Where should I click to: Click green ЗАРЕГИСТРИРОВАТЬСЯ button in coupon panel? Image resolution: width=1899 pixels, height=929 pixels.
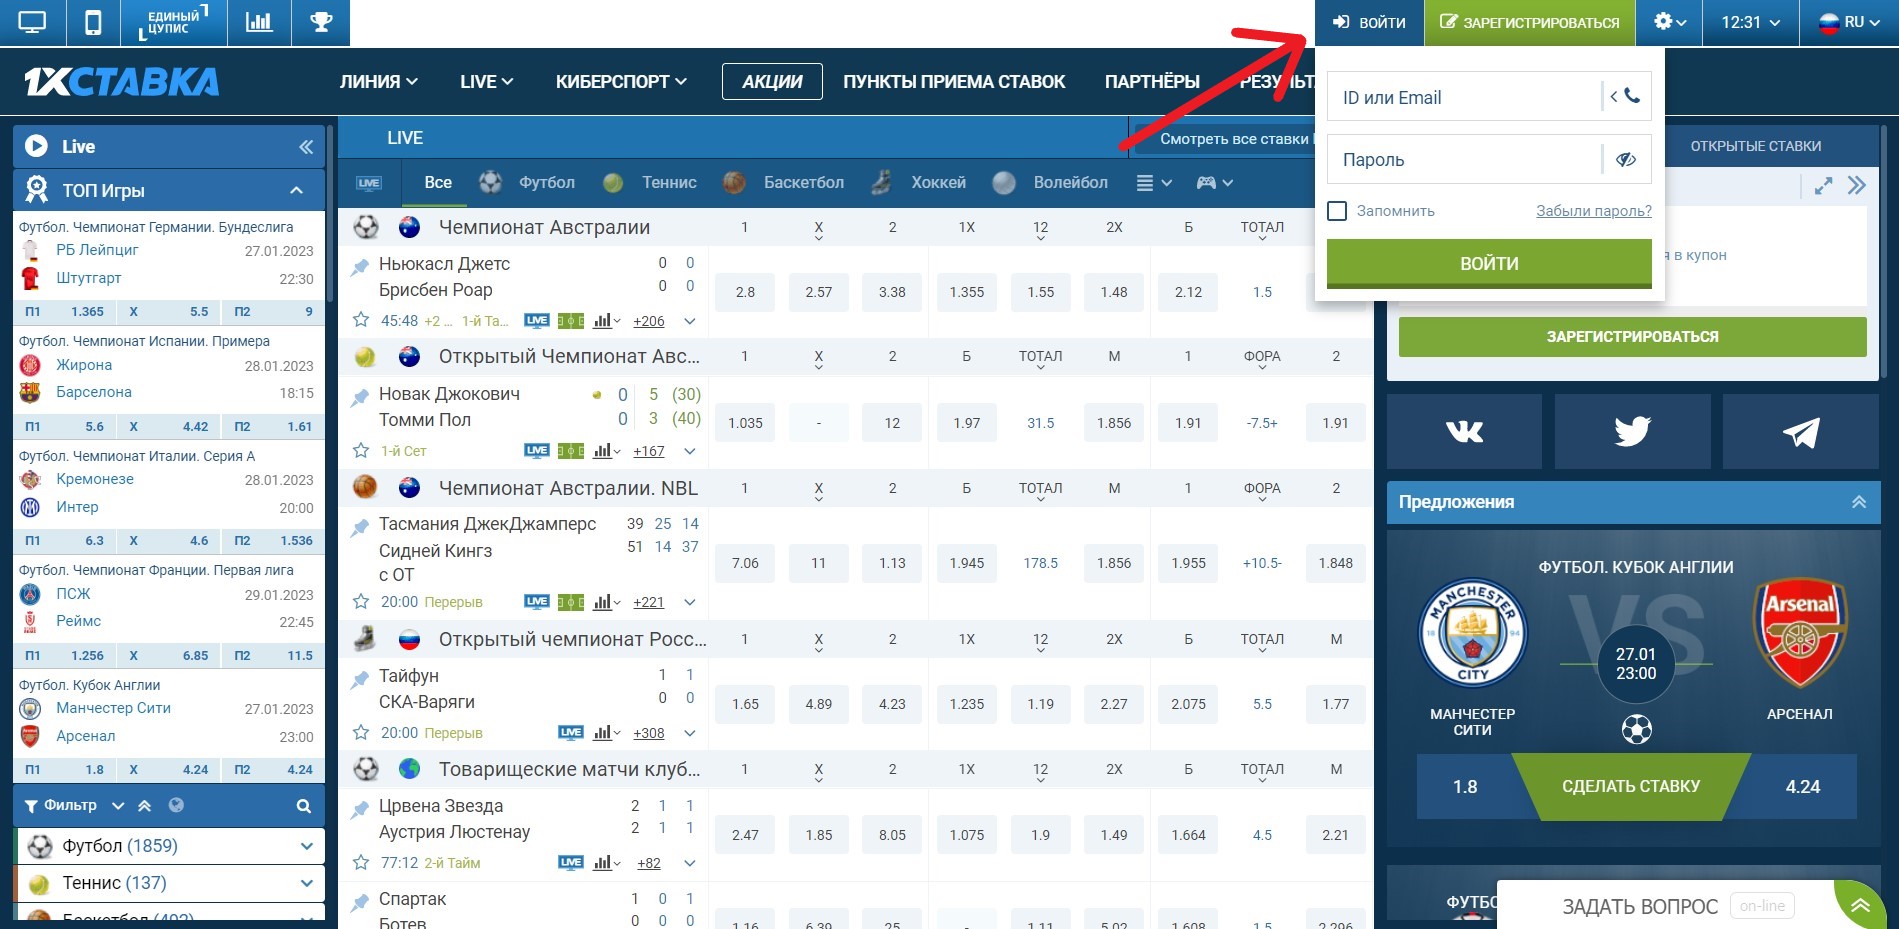pyautogui.click(x=1632, y=337)
